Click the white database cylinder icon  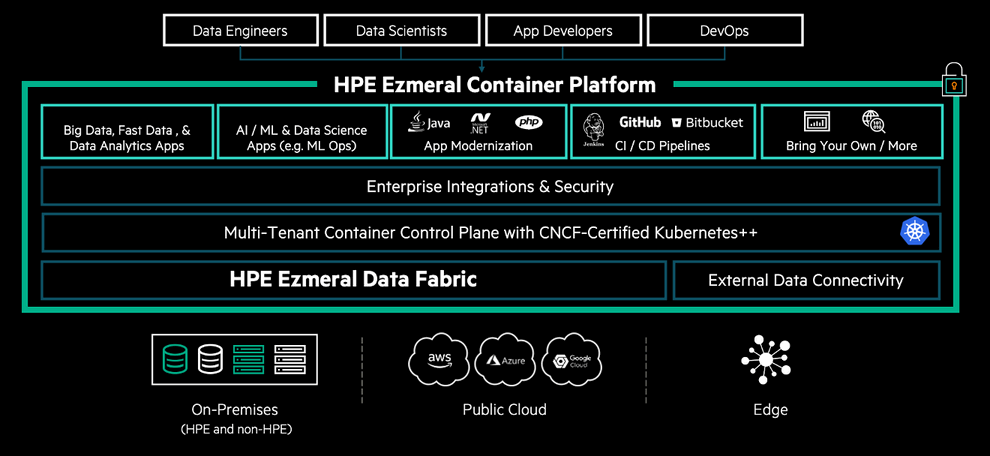(x=210, y=359)
